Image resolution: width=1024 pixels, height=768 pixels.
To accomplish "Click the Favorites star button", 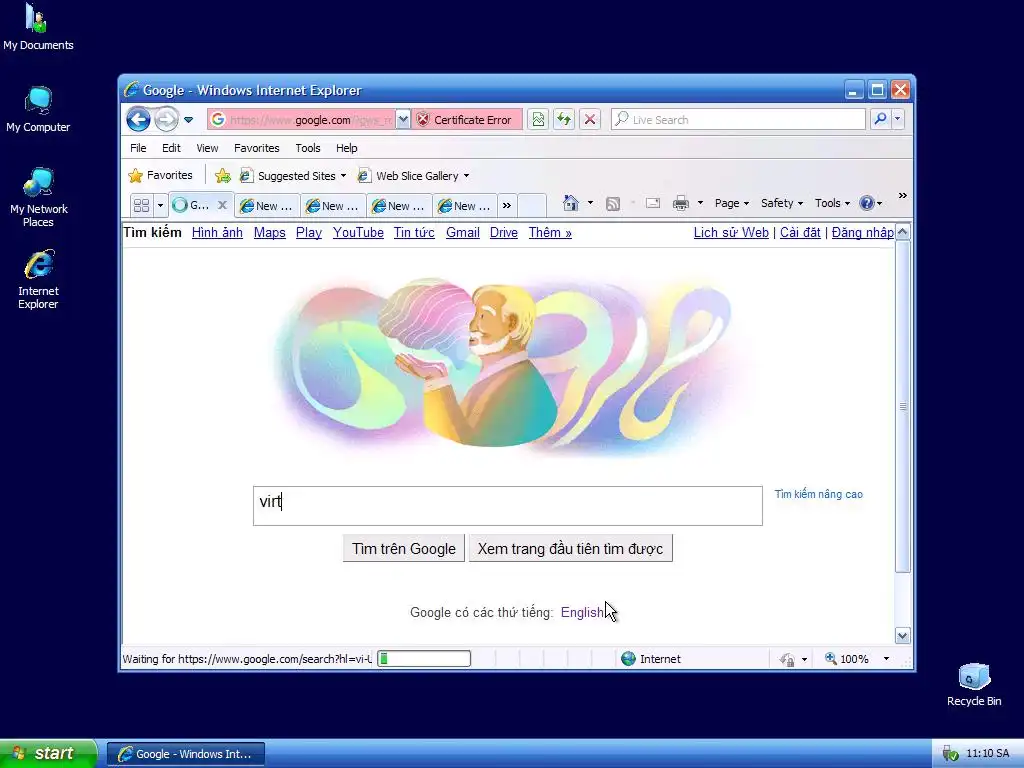I will (161, 175).
